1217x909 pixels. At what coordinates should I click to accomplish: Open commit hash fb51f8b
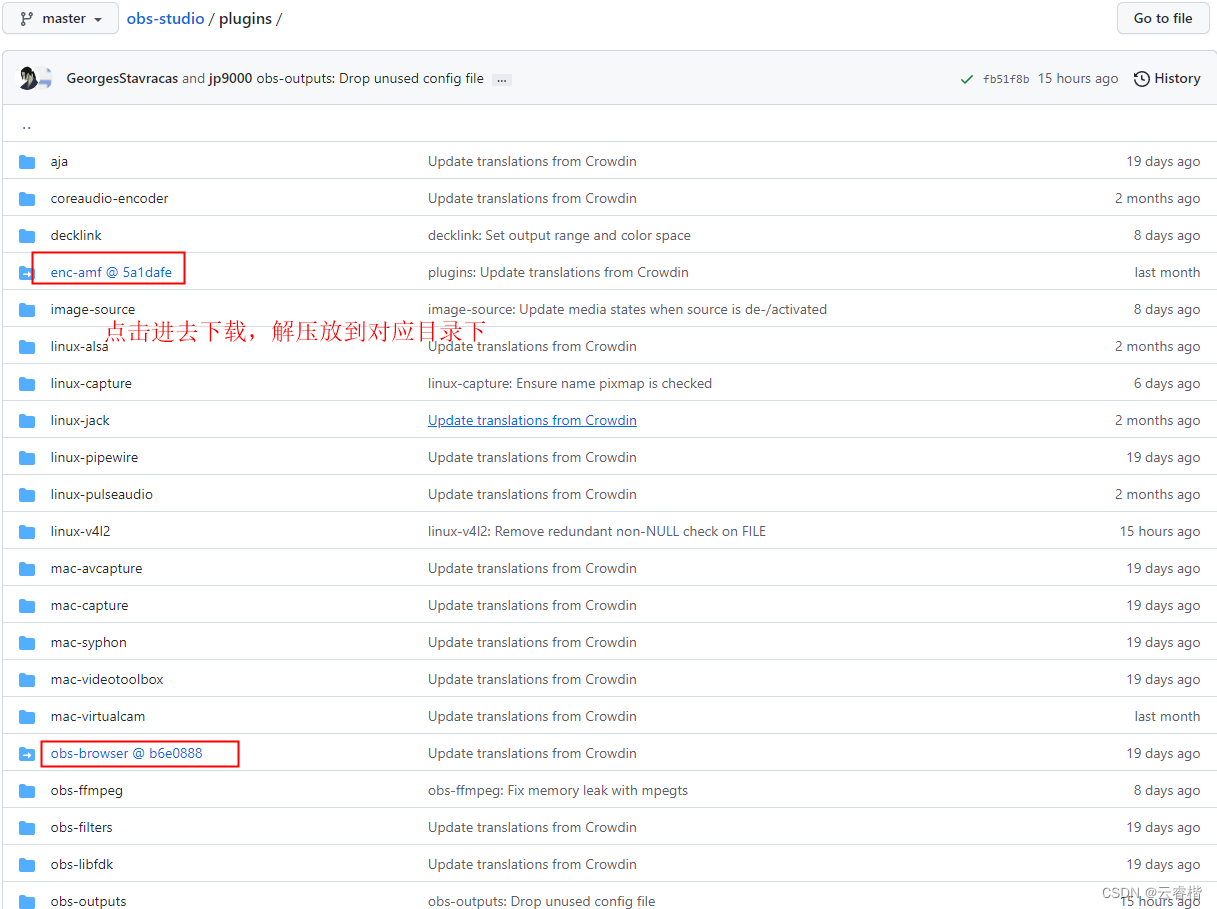[1005, 79]
